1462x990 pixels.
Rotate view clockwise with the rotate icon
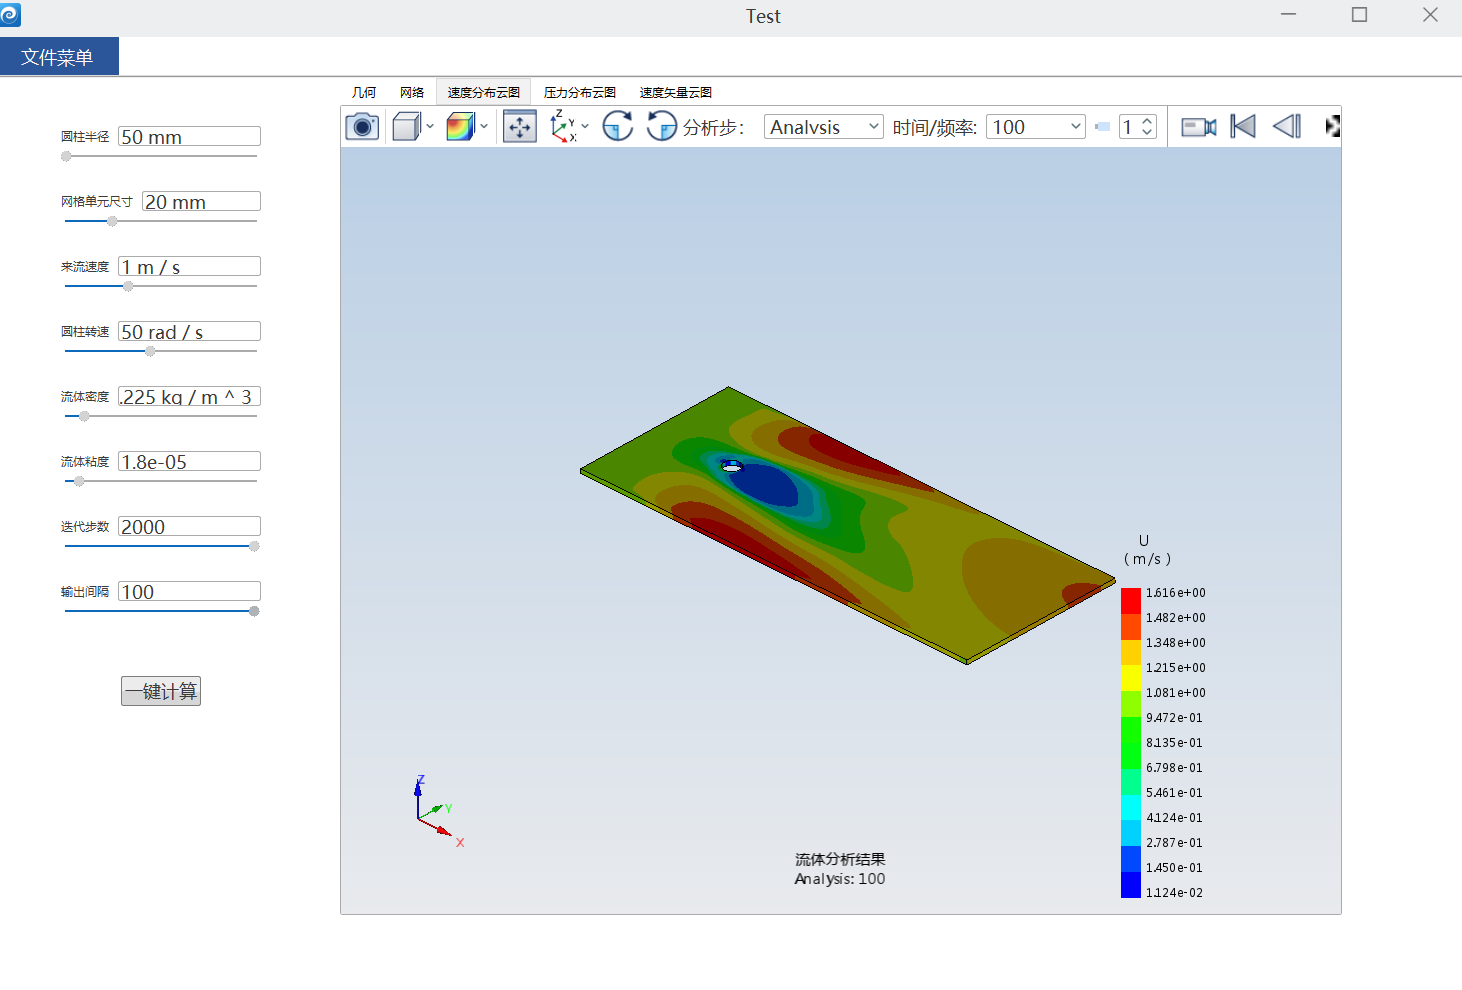coord(618,126)
